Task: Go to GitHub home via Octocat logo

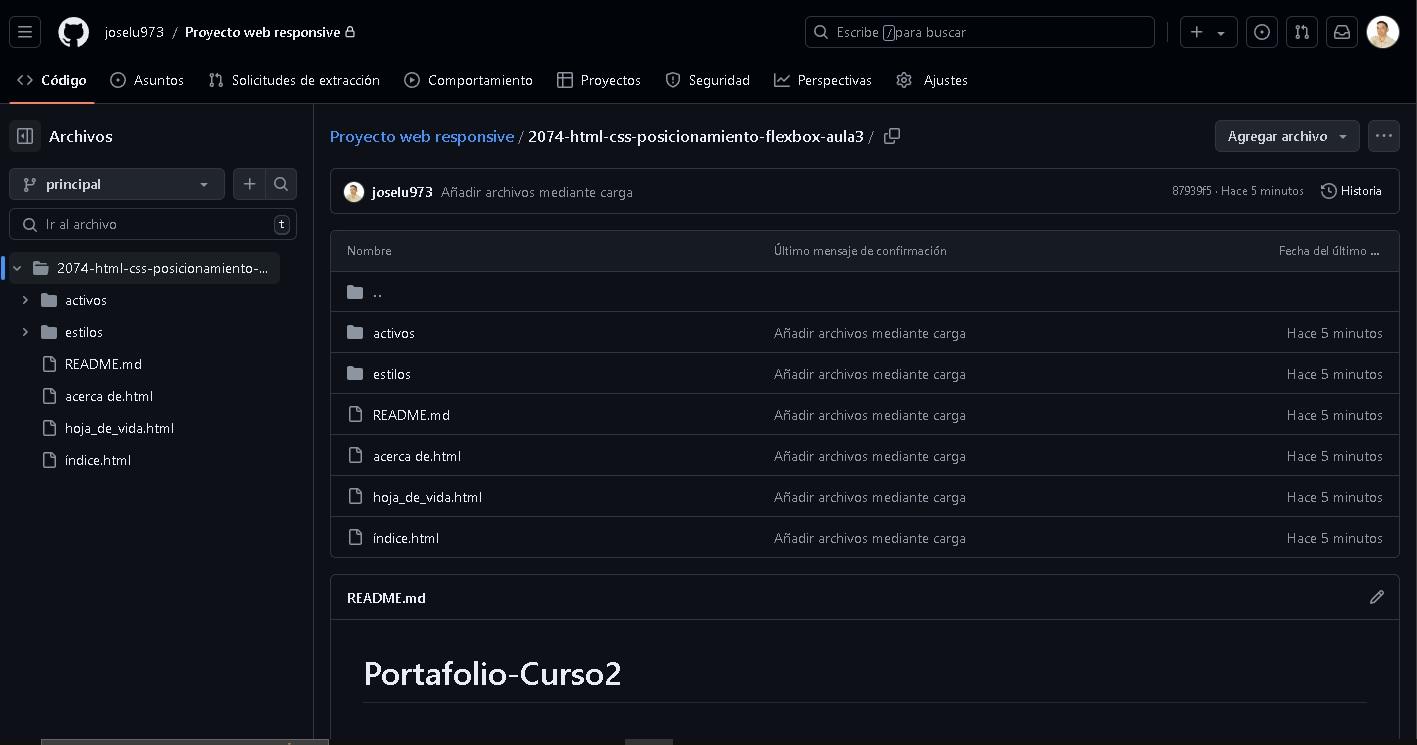Action: tap(73, 32)
